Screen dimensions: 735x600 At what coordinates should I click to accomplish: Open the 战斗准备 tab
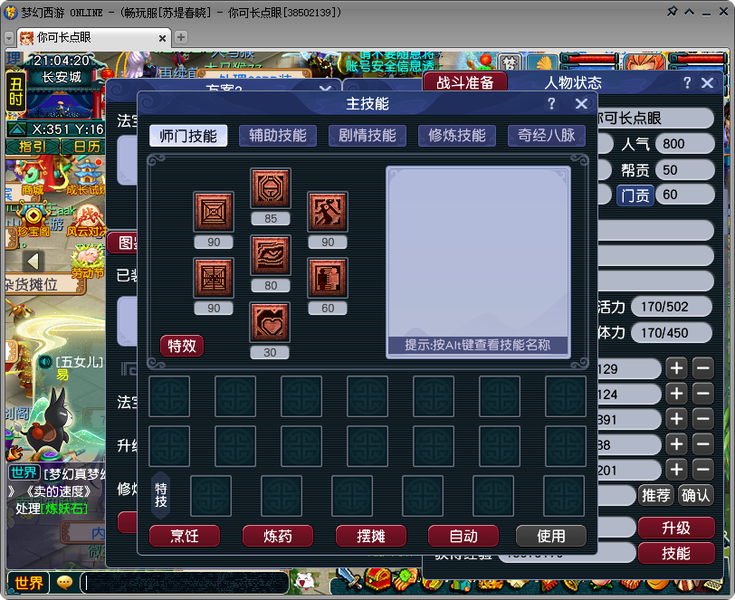pyautogui.click(x=465, y=82)
